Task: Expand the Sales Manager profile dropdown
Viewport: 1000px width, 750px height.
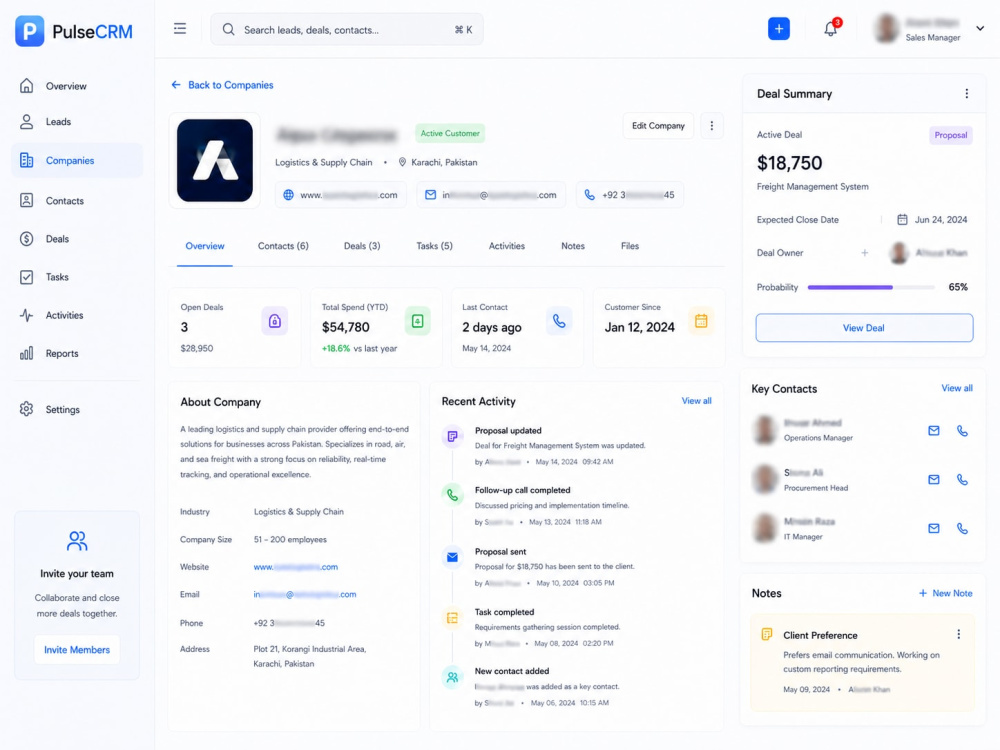Action: point(980,28)
